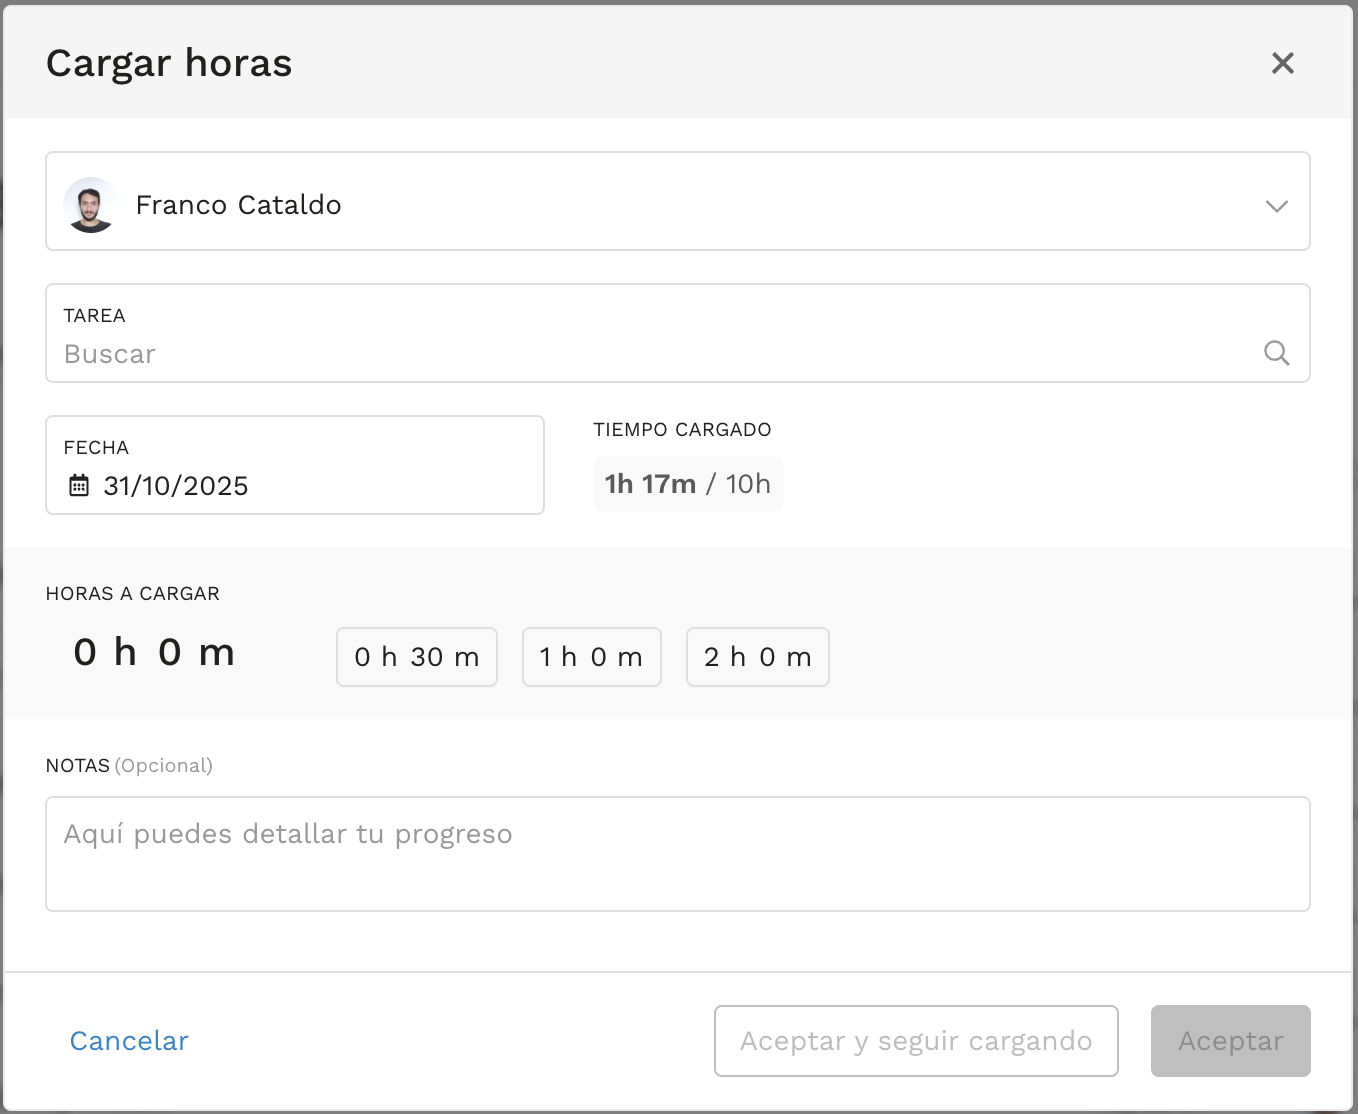1358x1114 pixels.
Task: Open the calendar icon in Fecha
Action: [x=79, y=486]
